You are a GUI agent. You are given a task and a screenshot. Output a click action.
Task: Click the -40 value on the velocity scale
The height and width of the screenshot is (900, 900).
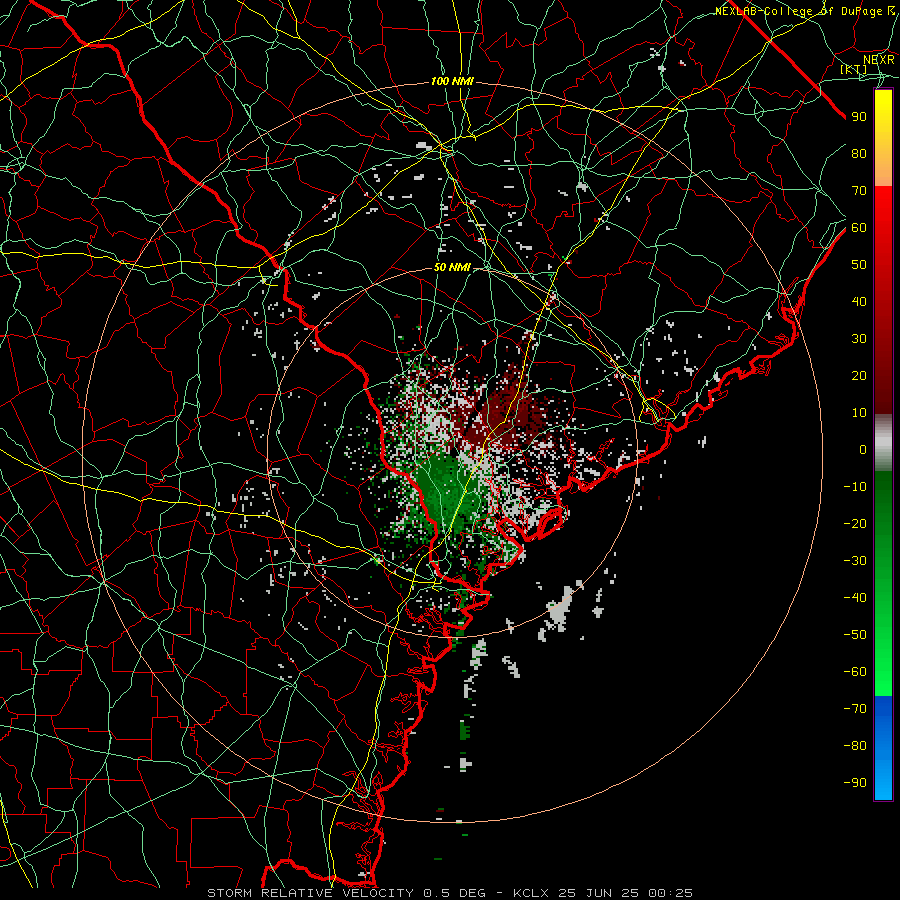click(x=855, y=598)
